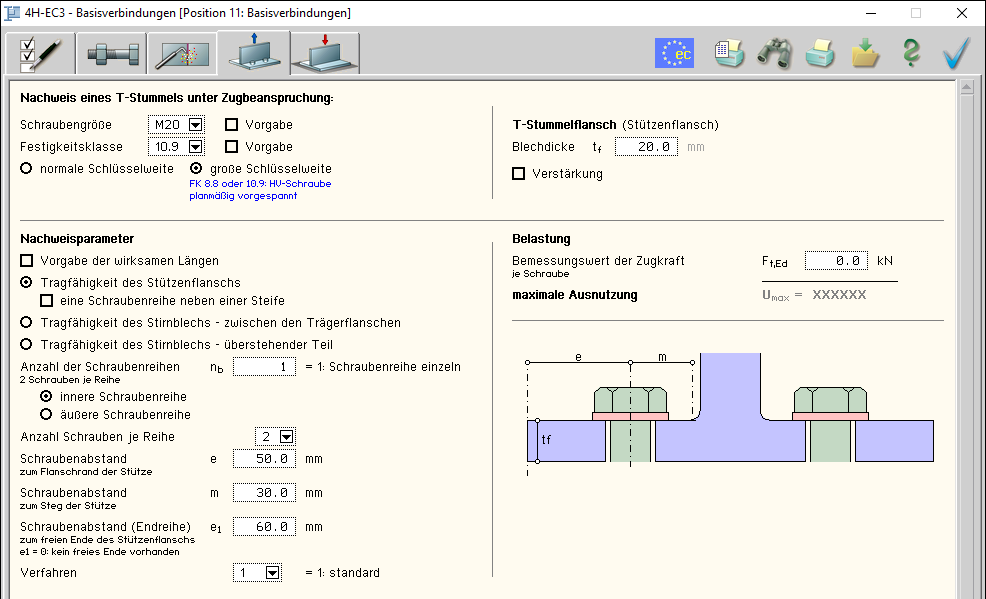Open the document output icon next to EU flag
Screen dimensions: 986x599
[x=729, y=53]
